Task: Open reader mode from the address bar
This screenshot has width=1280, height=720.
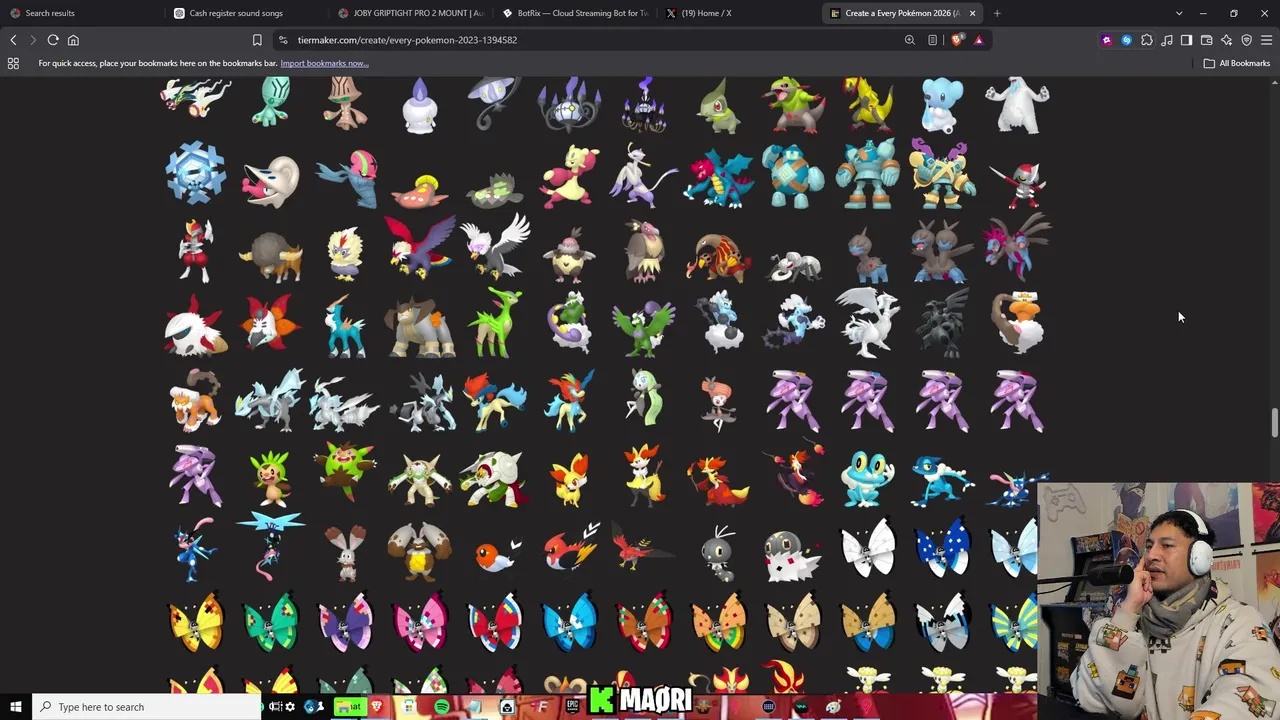Action: [933, 40]
